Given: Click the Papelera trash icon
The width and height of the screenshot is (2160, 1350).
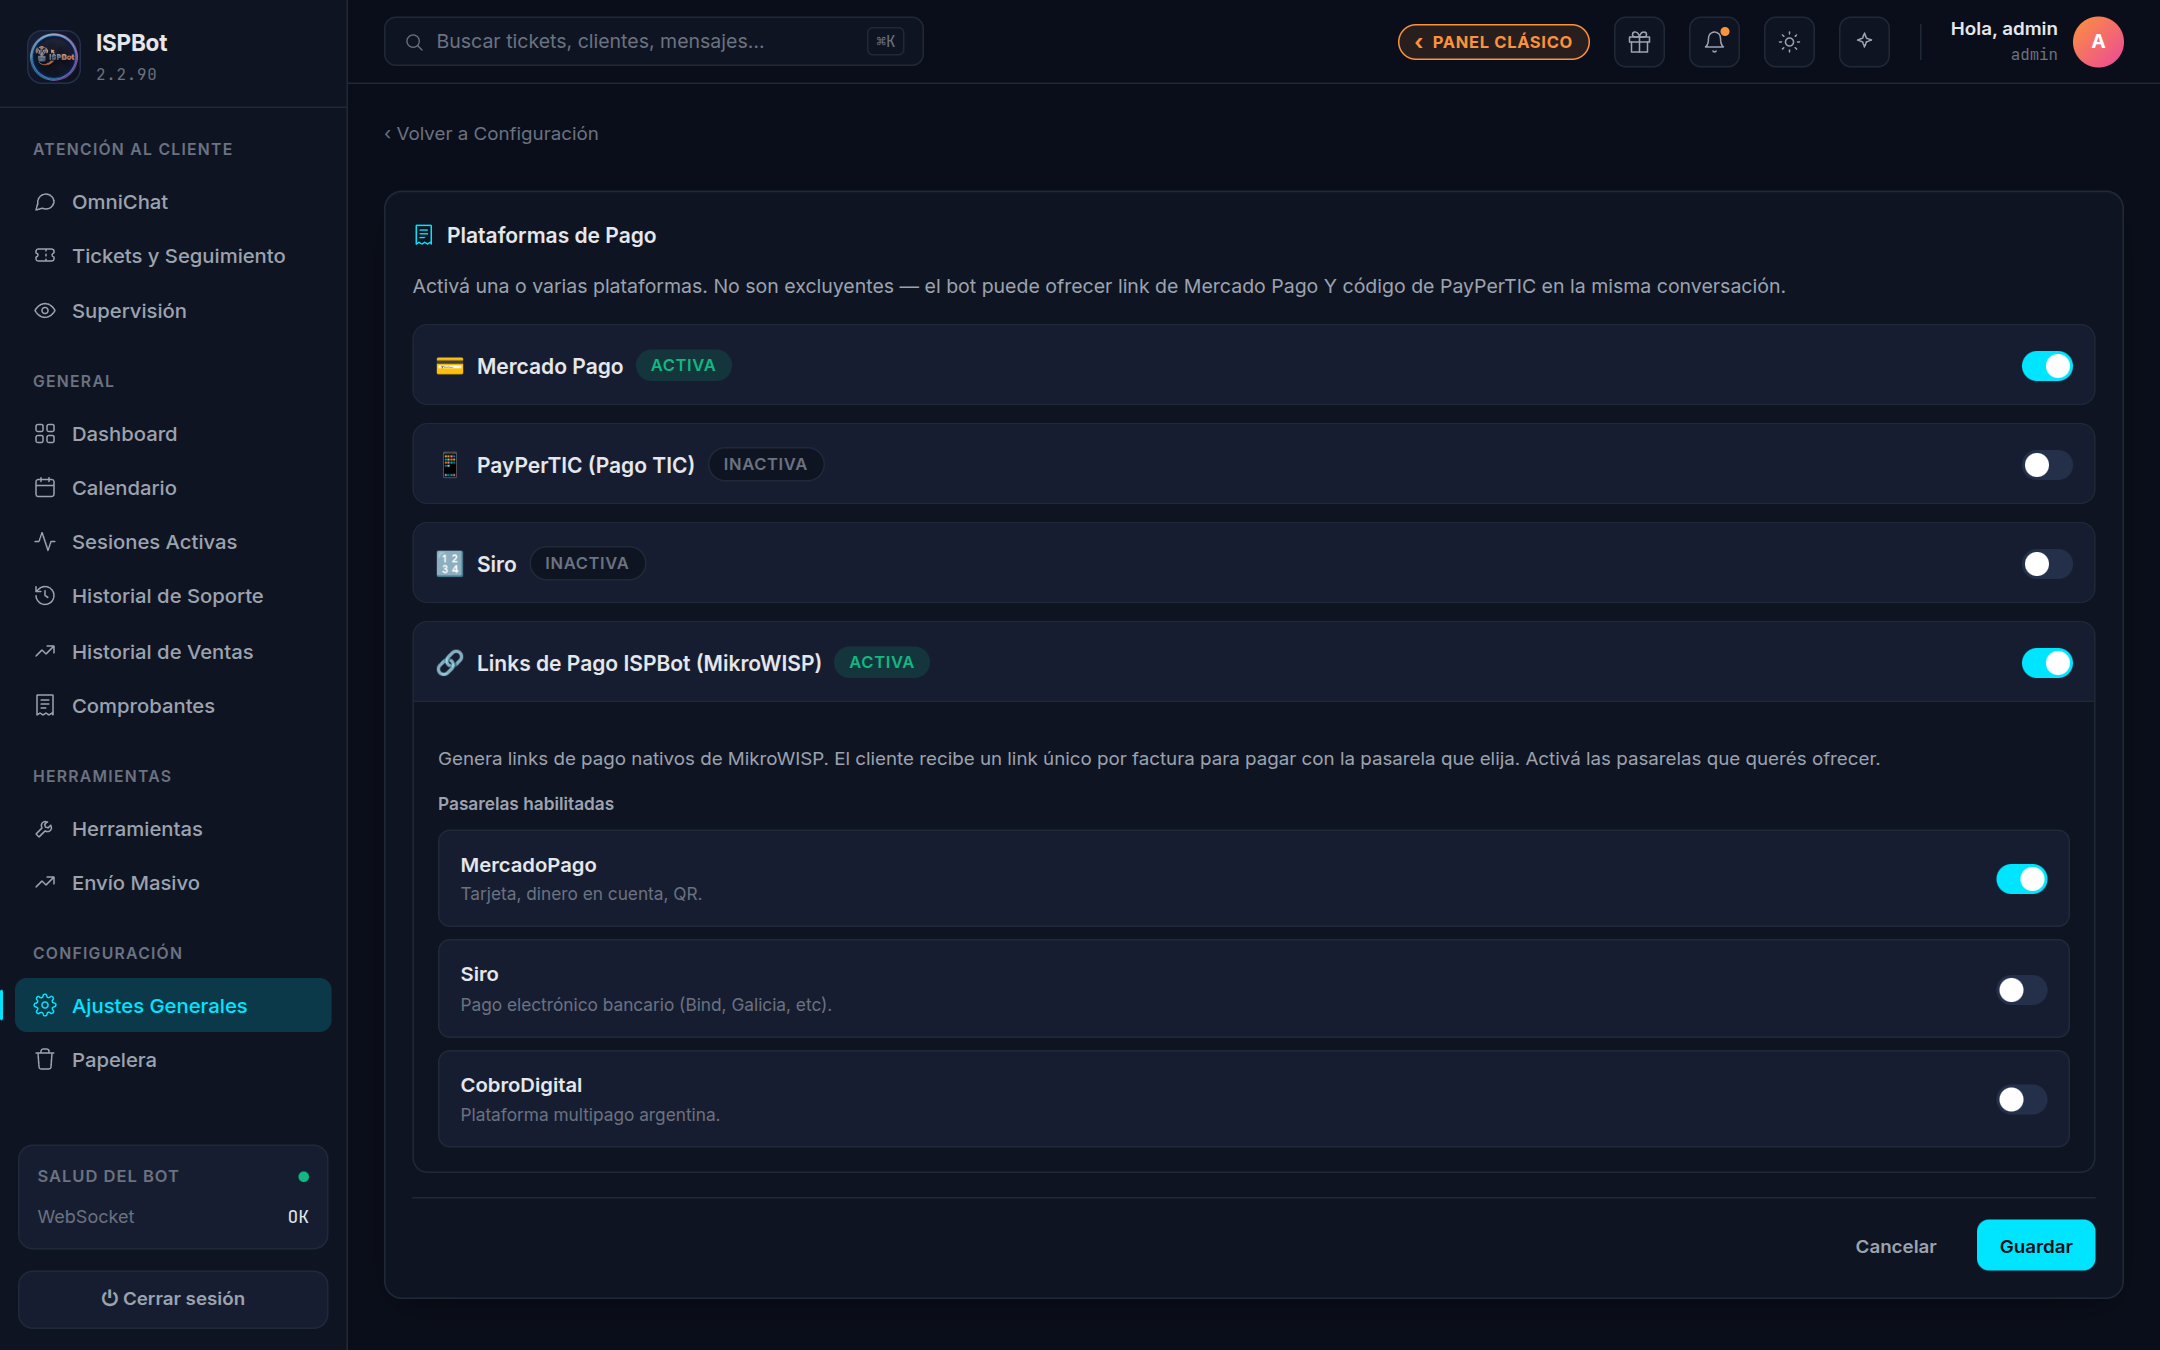Looking at the screenshot, I should click(x=45, y=1060).
